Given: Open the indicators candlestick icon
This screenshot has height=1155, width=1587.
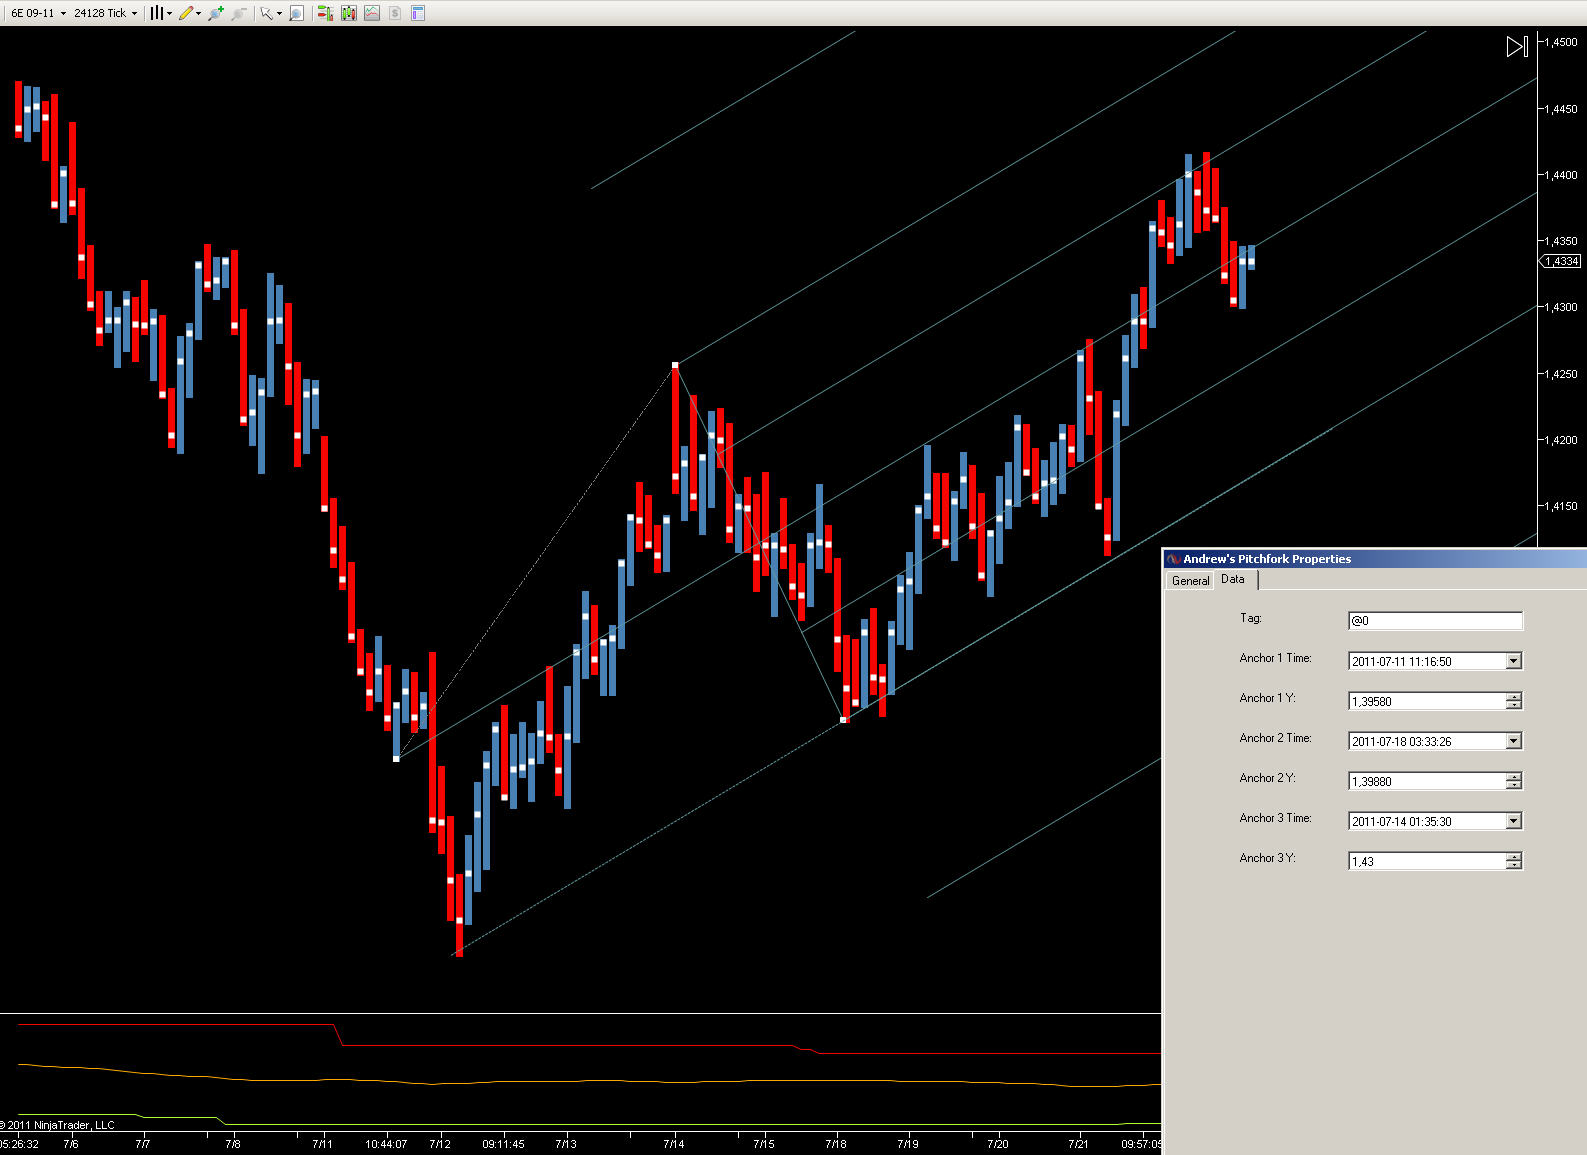Looking at the screenshot, I should tap(349, 13).
